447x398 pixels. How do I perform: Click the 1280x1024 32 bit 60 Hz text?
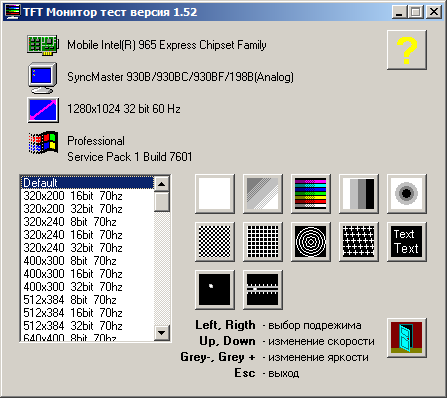[x=124, y=109]
